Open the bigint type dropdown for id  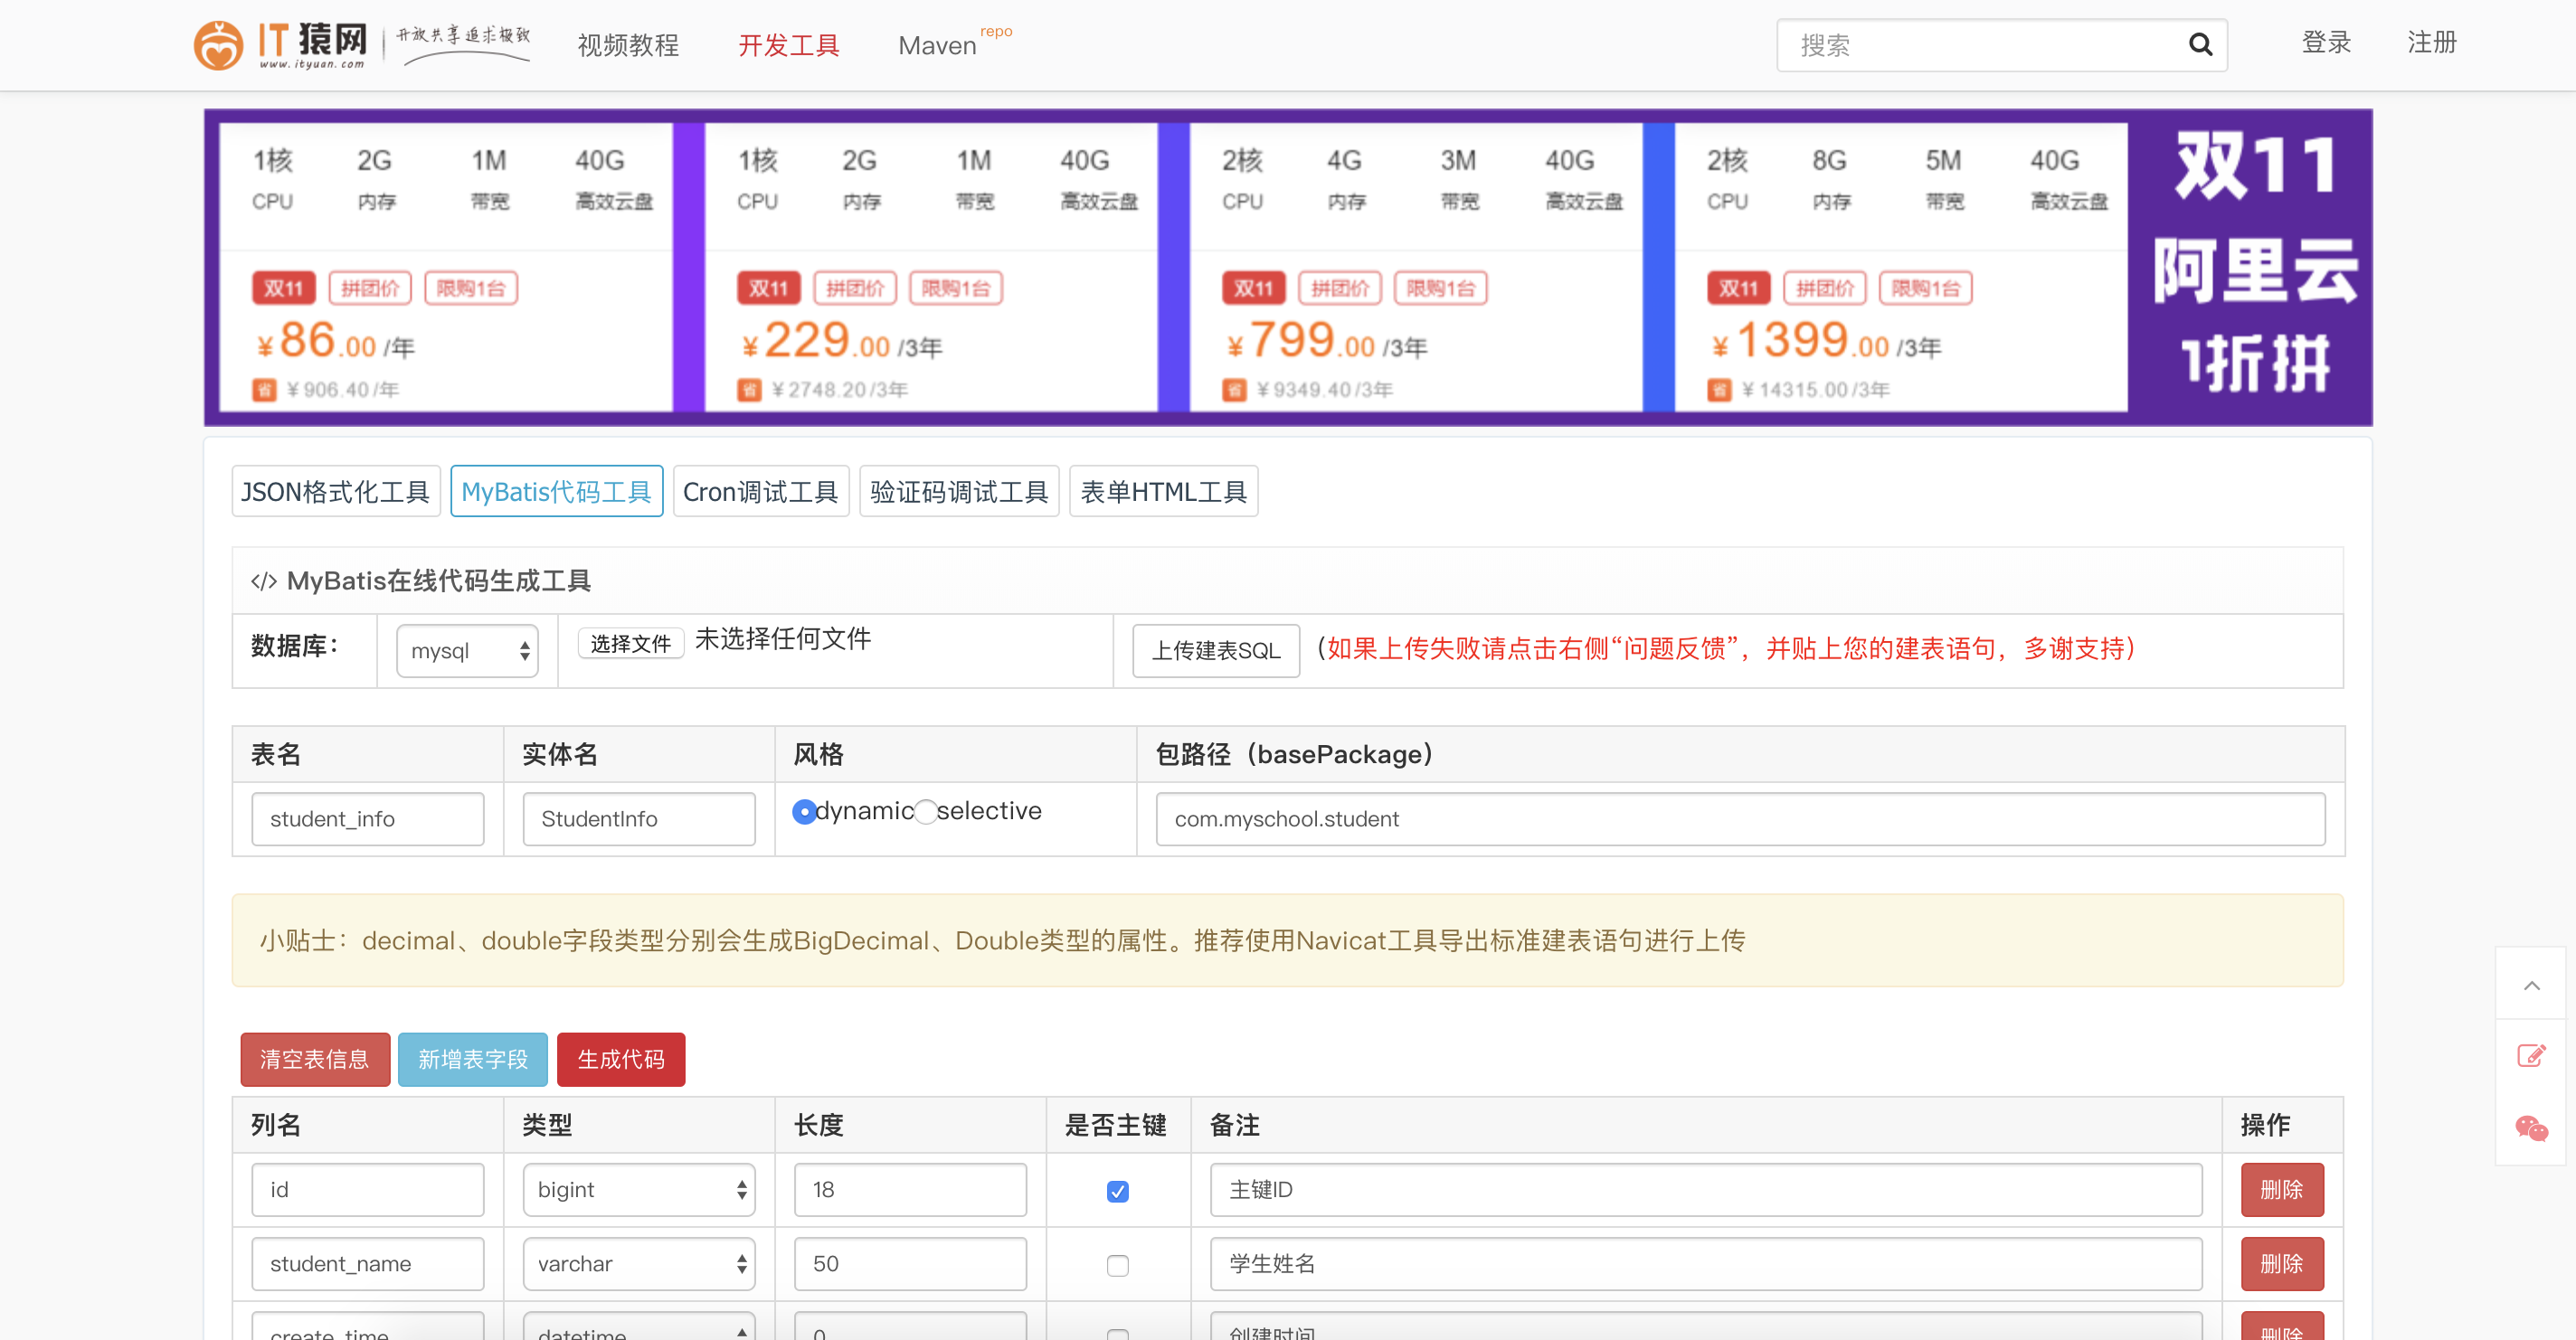click(x=638, y=1189)
